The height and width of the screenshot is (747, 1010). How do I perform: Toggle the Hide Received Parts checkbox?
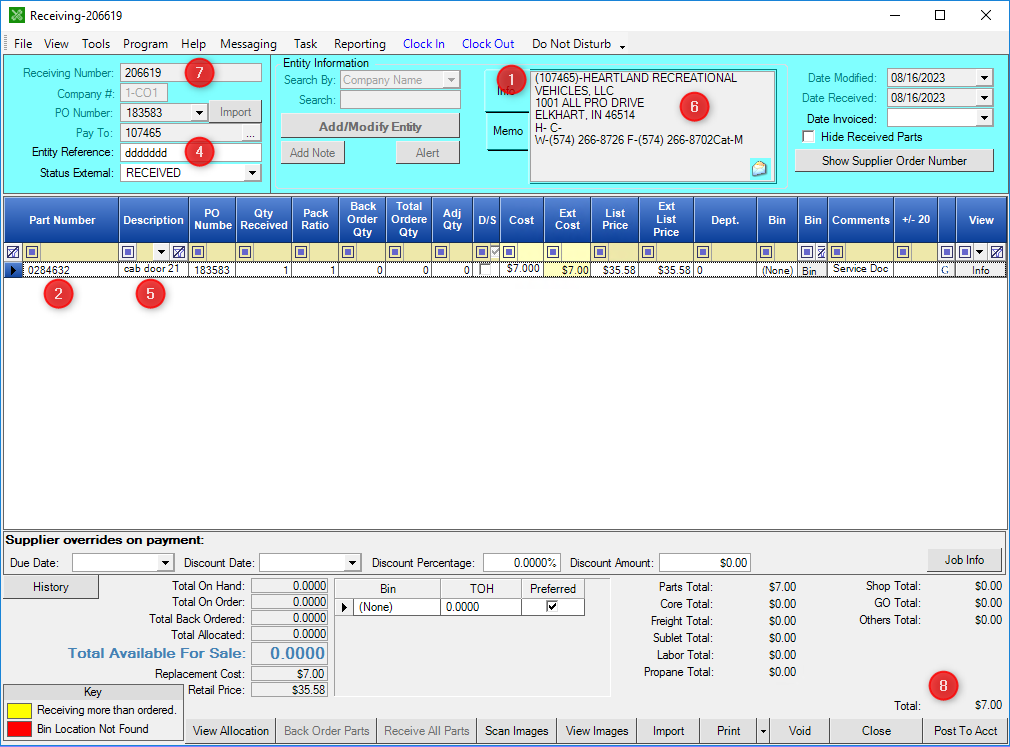pos(808,137)
